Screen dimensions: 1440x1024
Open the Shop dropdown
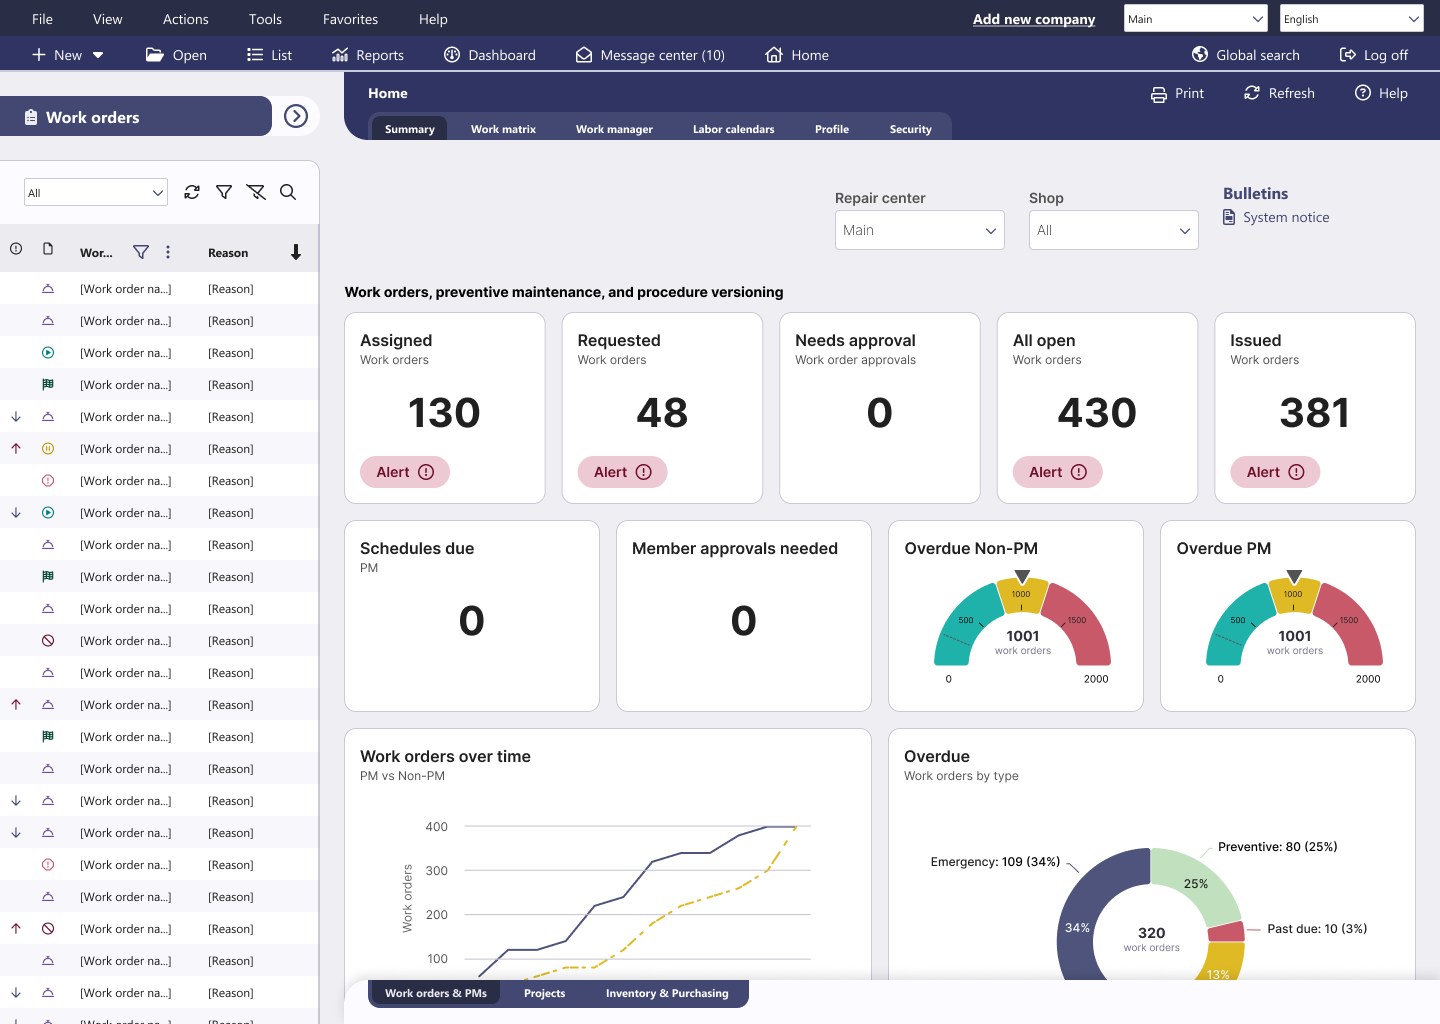click(x=1113, y=230)
